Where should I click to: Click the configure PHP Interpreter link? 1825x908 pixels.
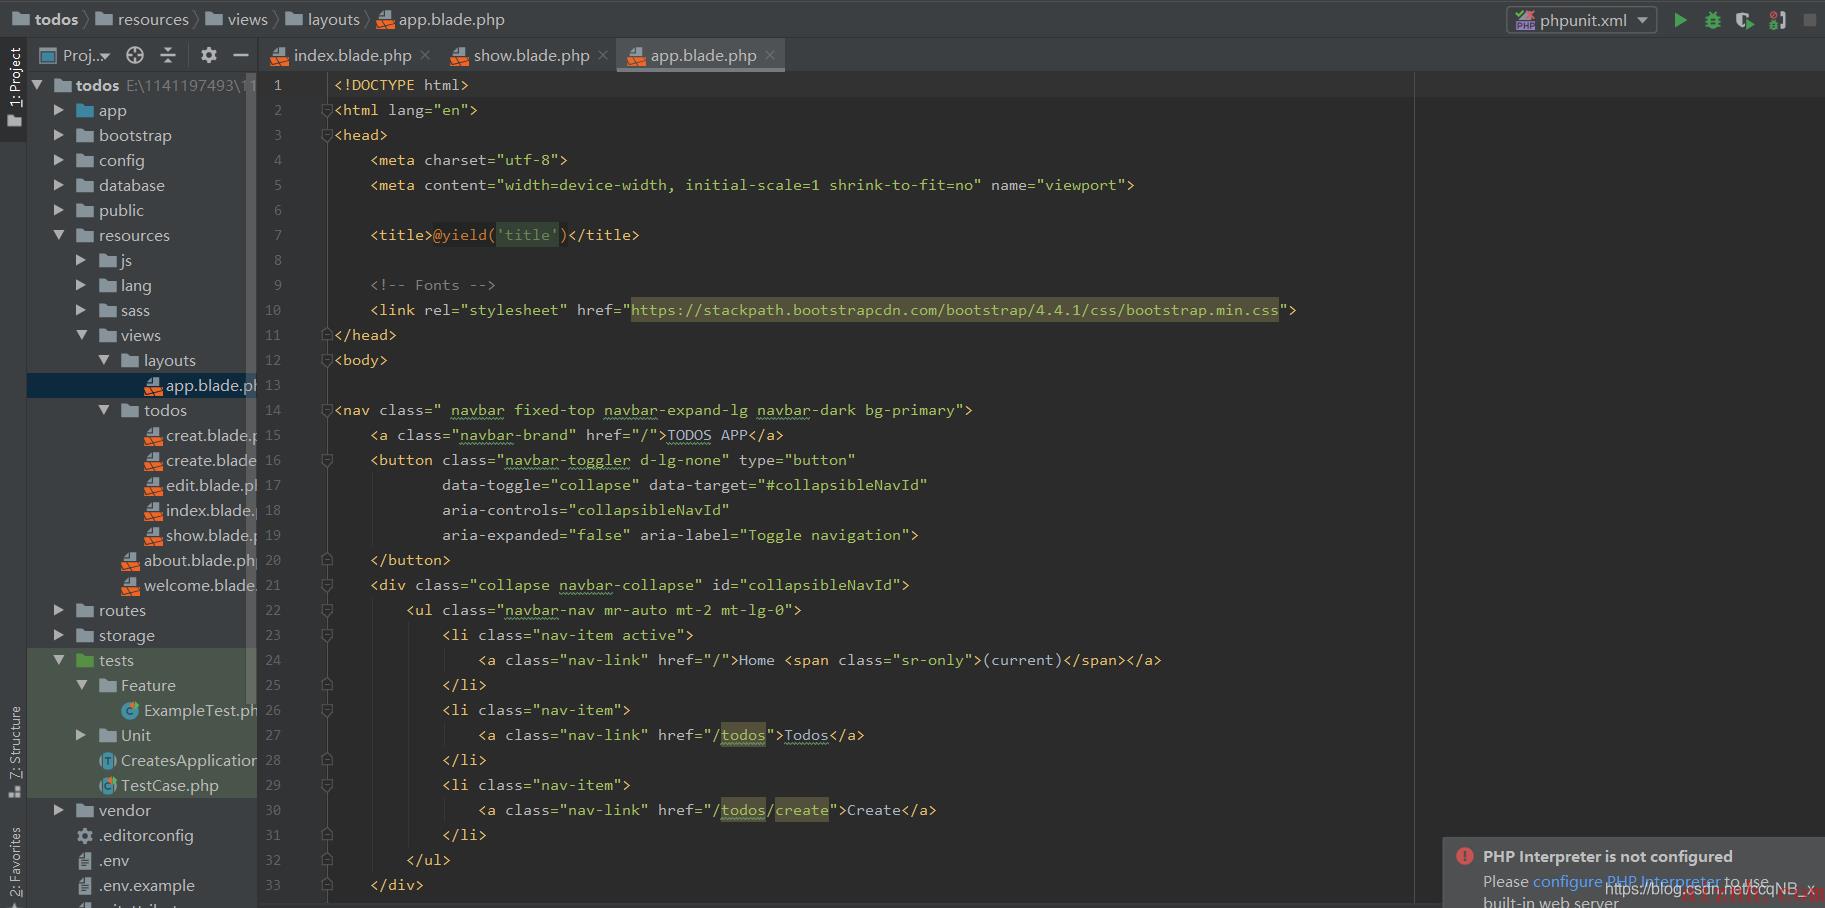pos(1627,881)
